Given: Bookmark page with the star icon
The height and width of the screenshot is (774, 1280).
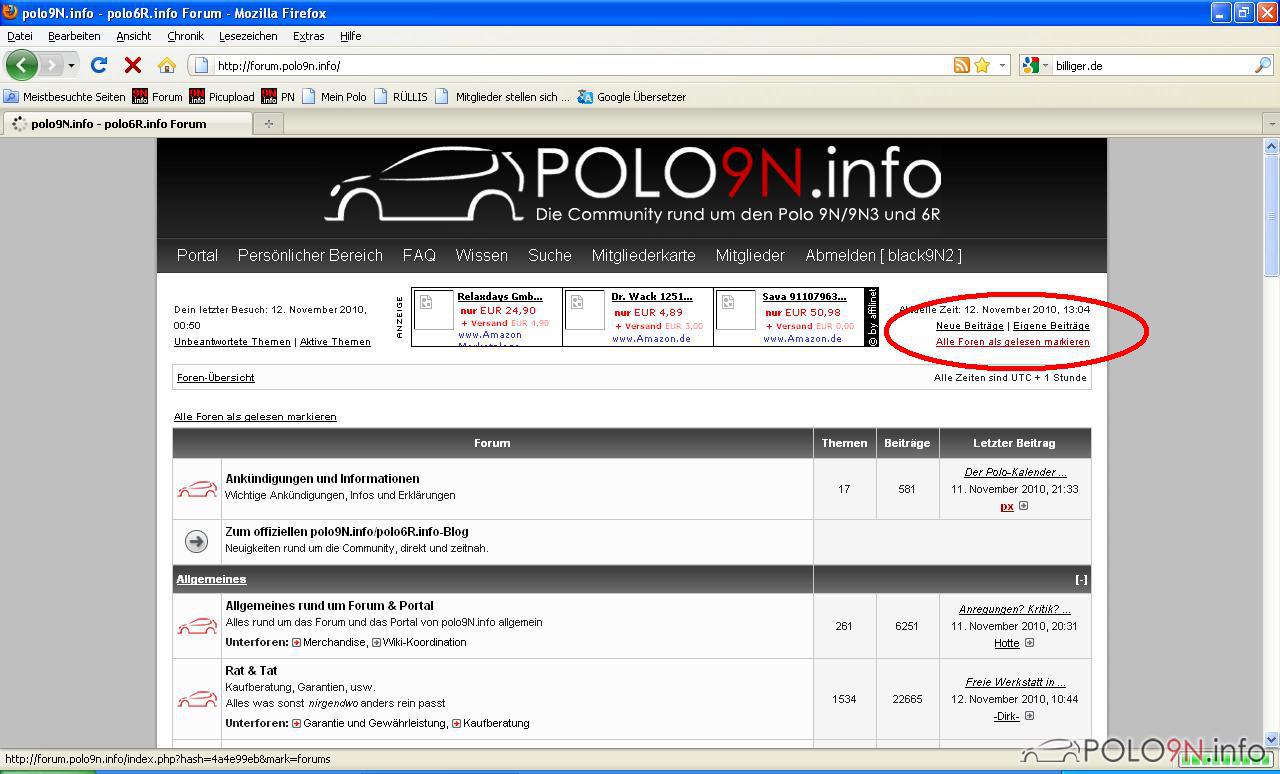Looking at the screenshot, I should 982,65.
